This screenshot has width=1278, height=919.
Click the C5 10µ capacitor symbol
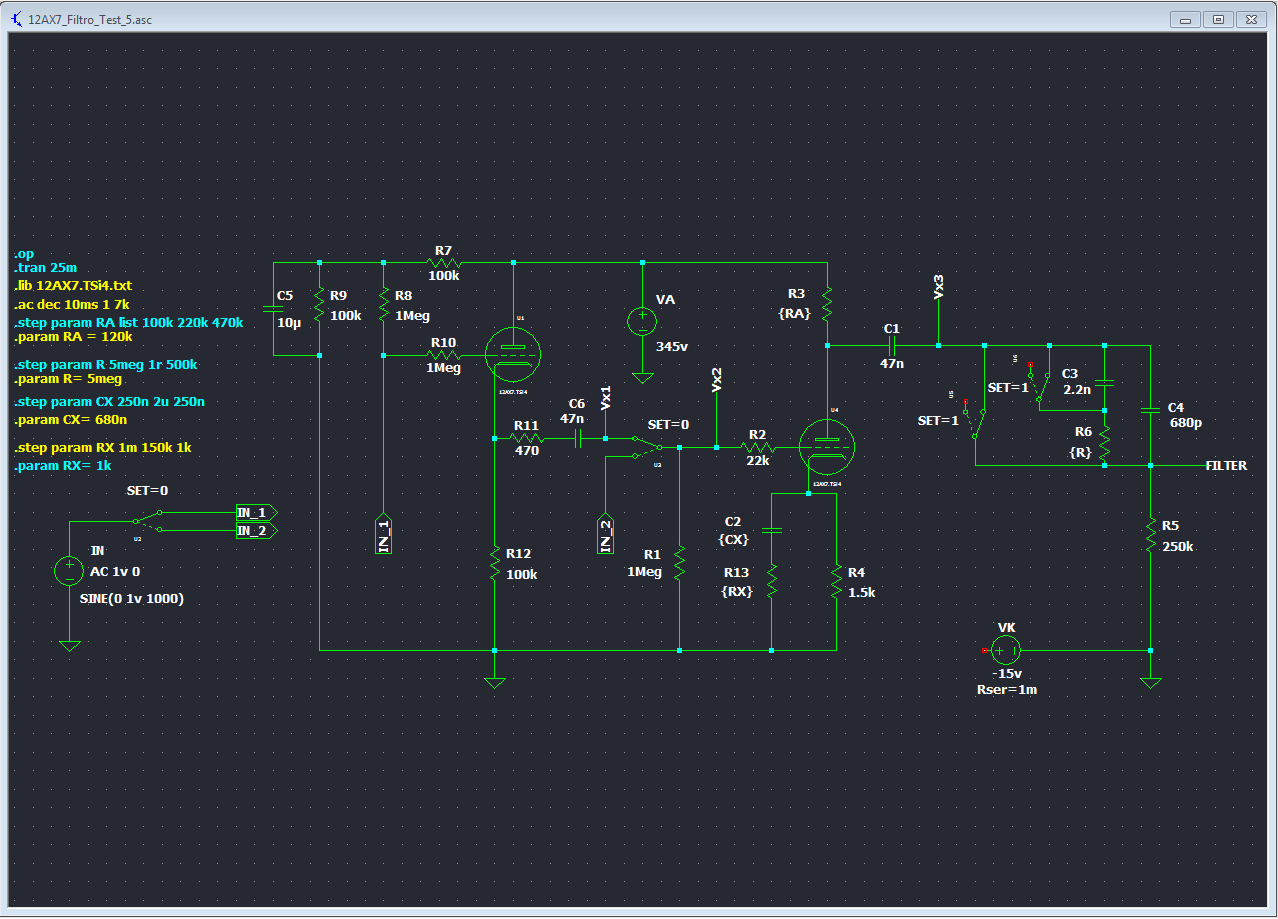tap(273, 309)
